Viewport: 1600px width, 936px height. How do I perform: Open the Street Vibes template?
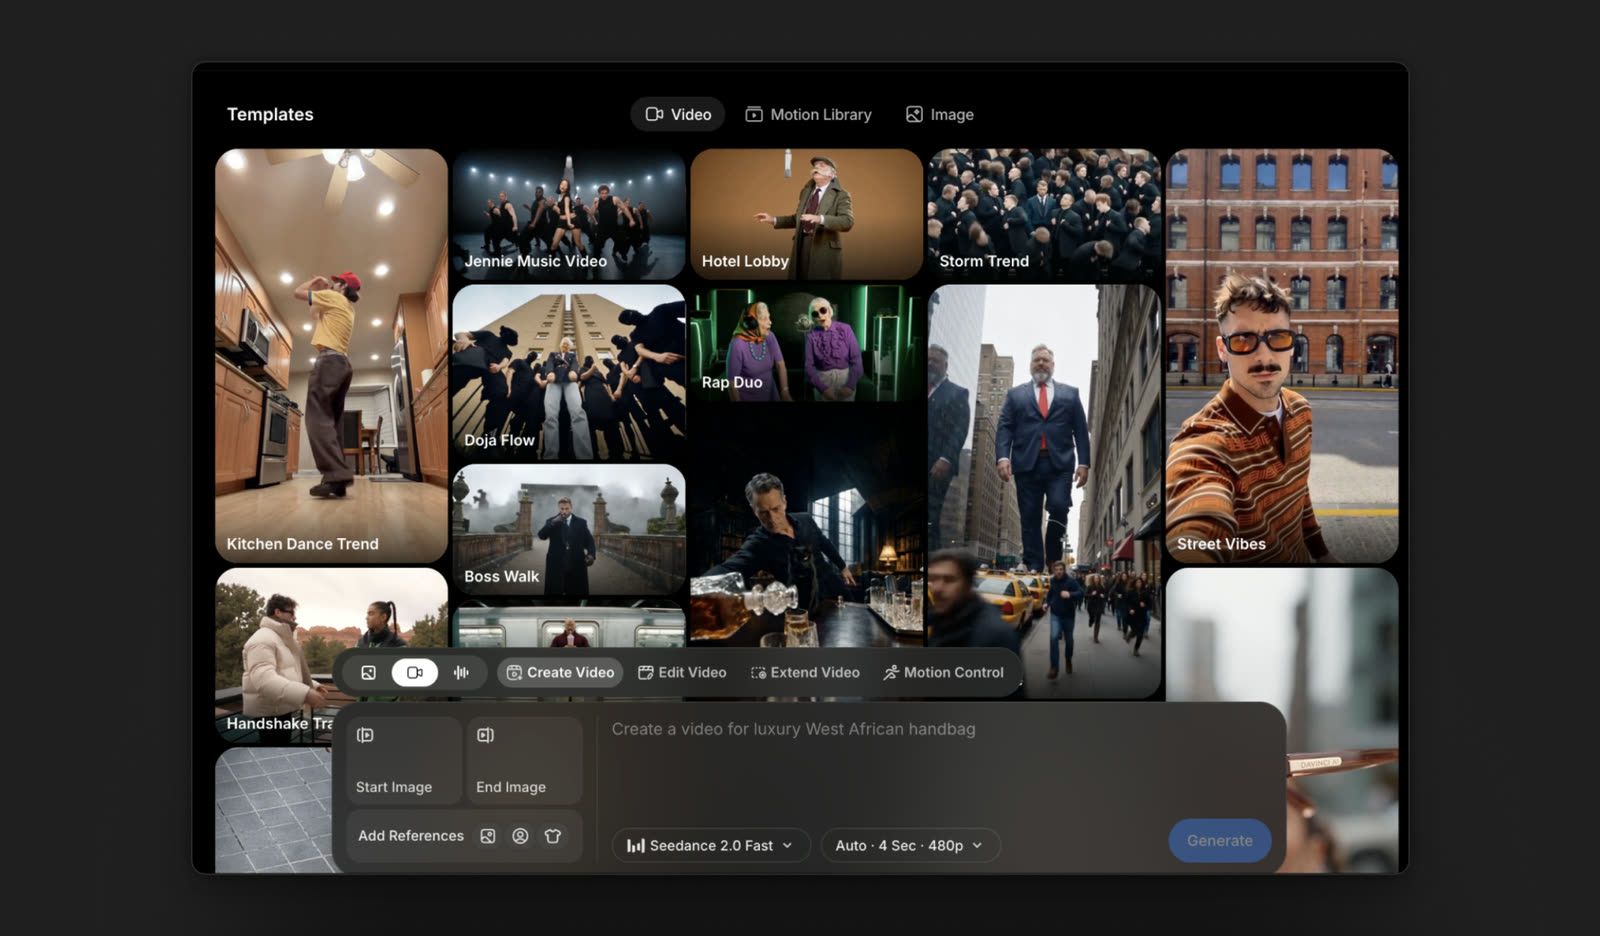tap(1282, 355)
